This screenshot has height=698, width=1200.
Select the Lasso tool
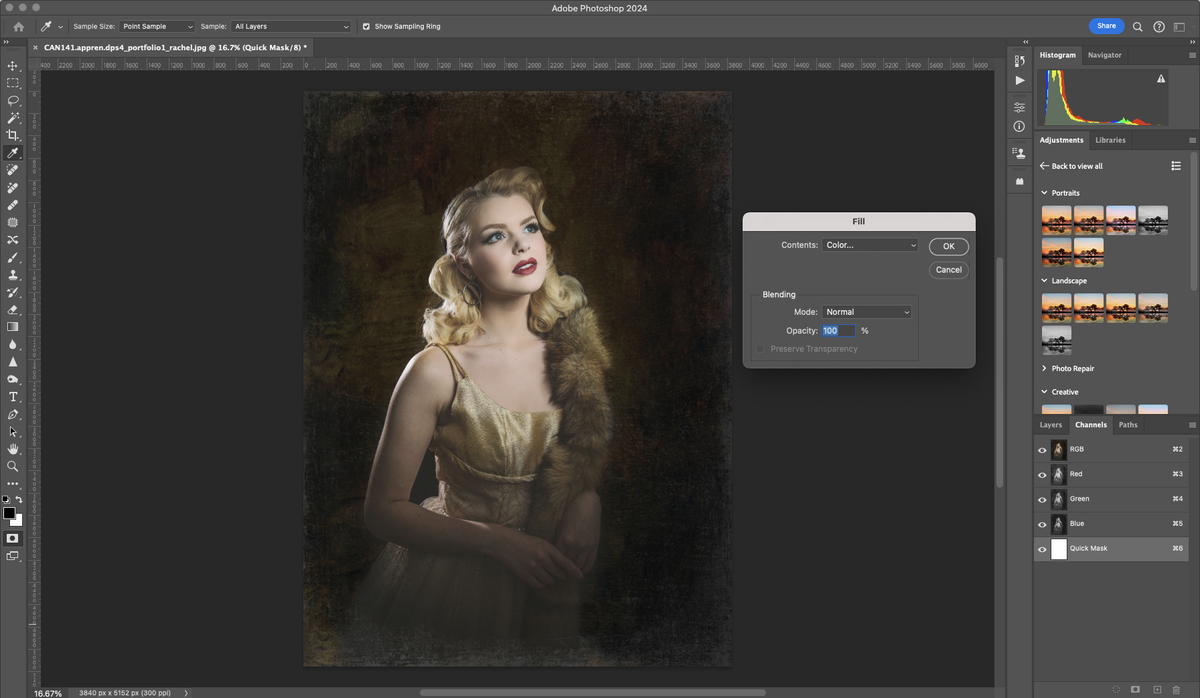[13, 101]
